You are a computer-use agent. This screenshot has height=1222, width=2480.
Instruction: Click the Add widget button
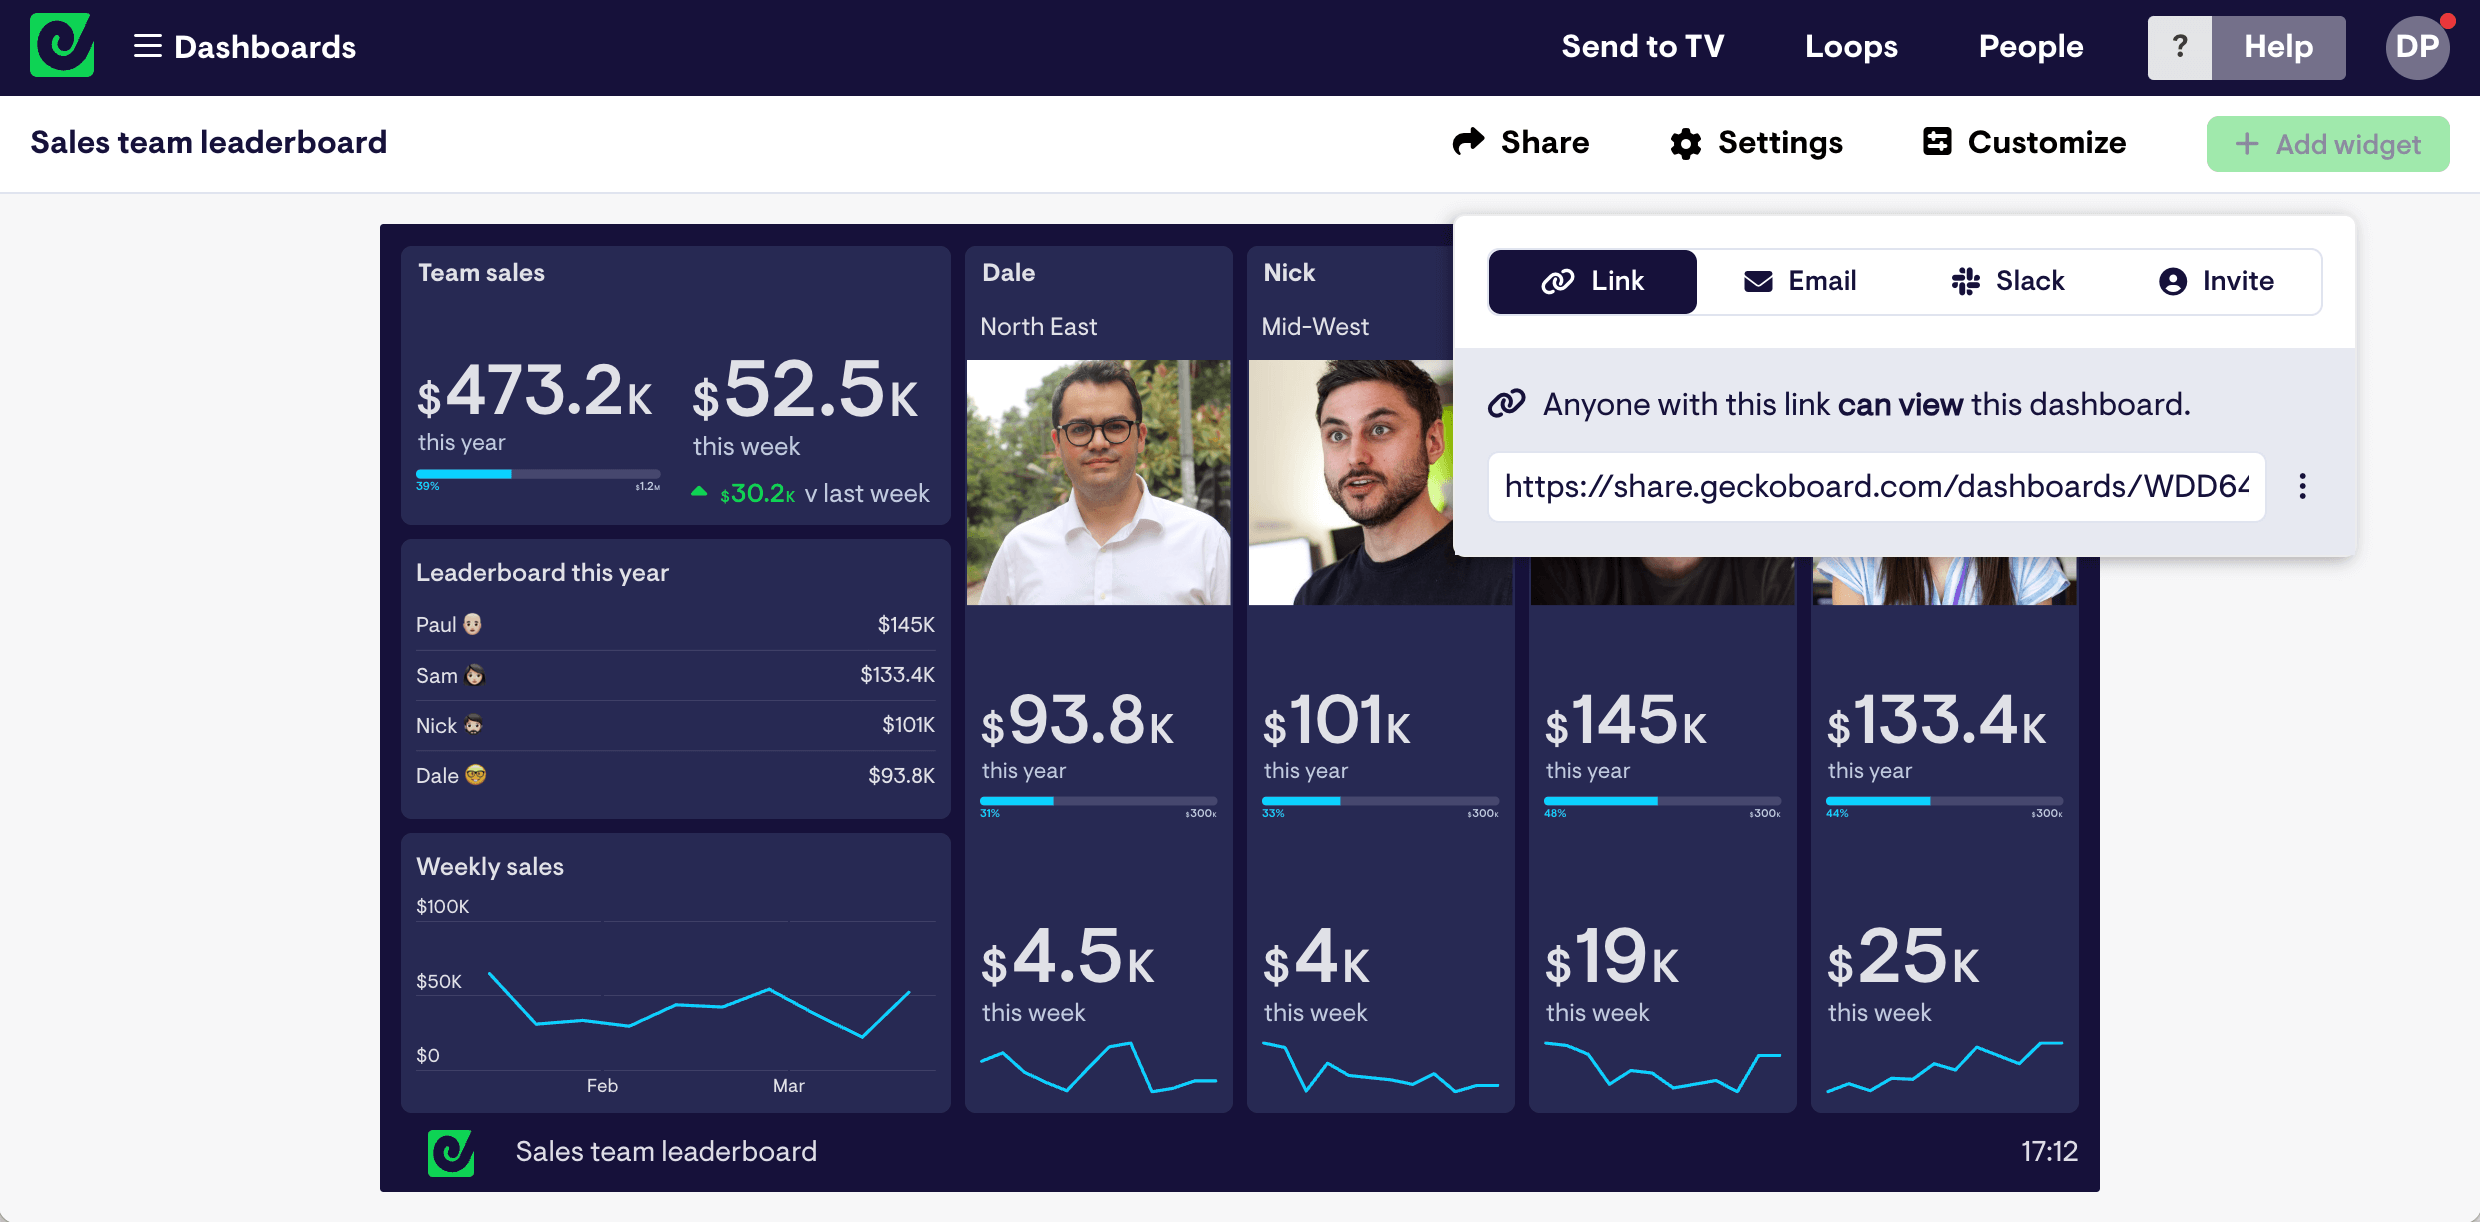2328,143
